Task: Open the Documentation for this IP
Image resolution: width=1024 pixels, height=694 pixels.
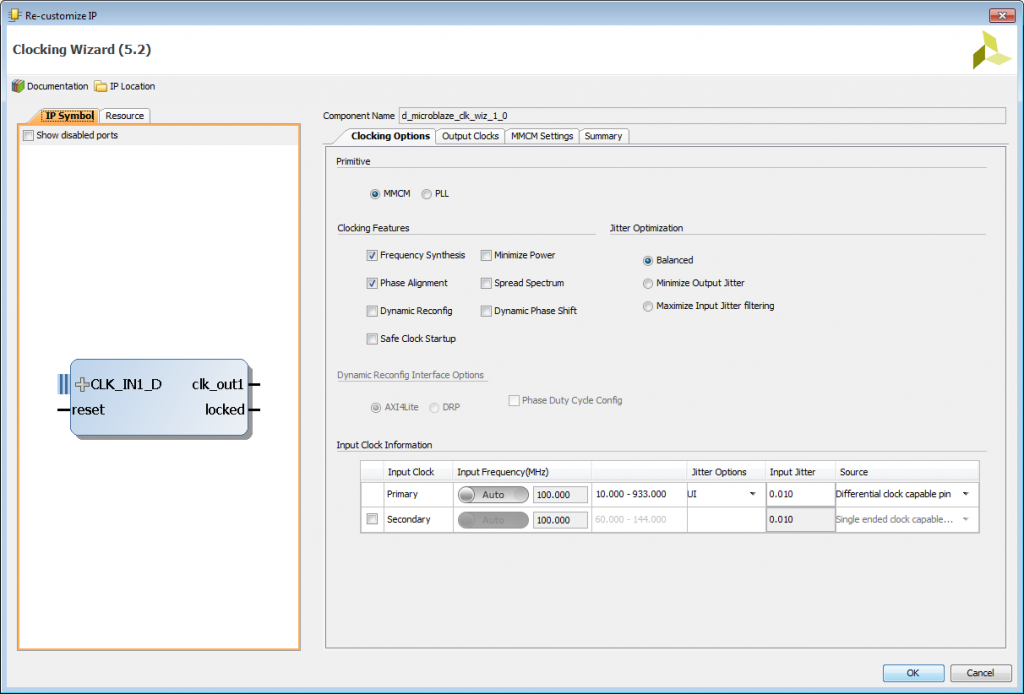Action: click(50, 86)
